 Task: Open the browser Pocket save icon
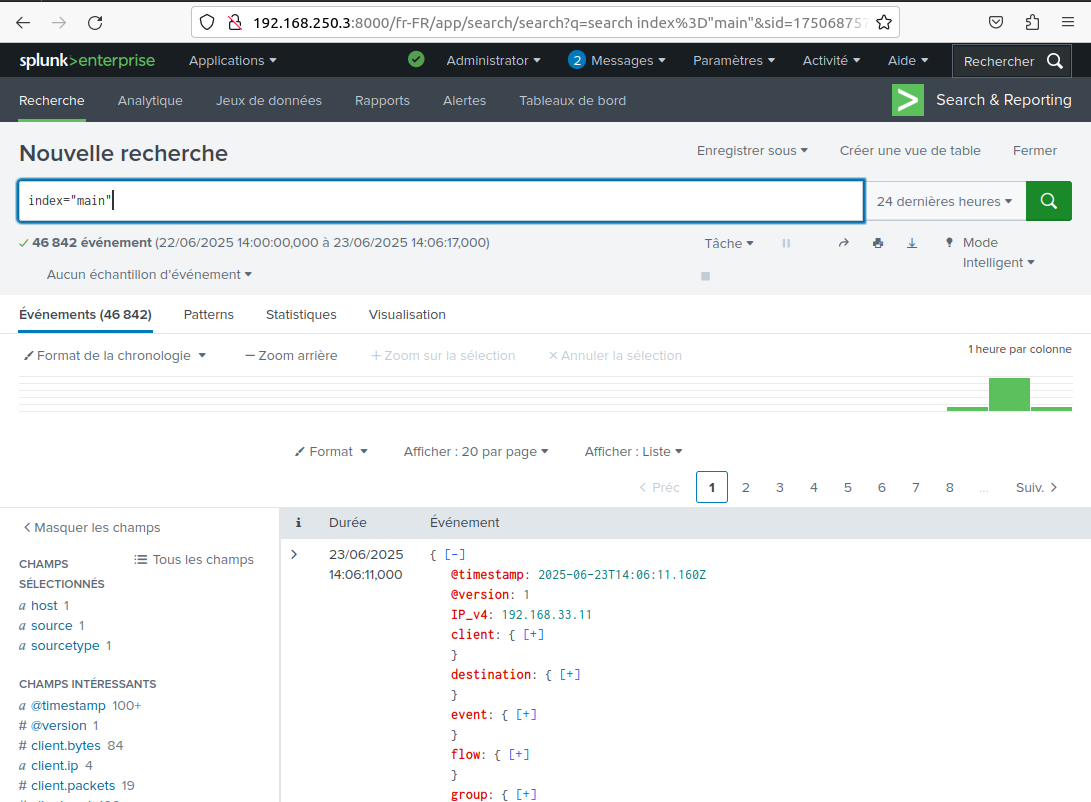coord(996,23)
